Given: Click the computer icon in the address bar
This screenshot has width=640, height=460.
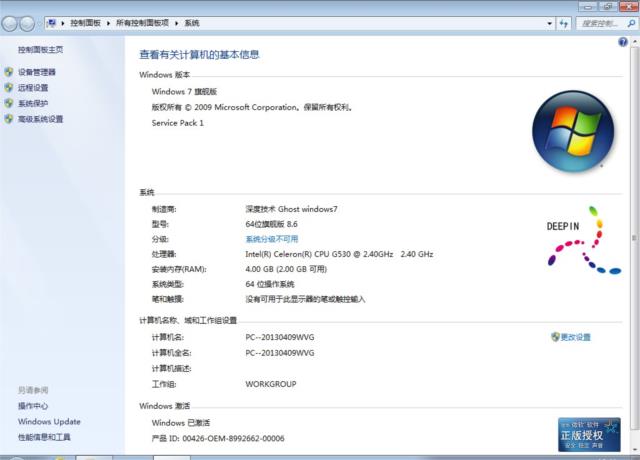Looking at the screenshot, I should point(50,22).
